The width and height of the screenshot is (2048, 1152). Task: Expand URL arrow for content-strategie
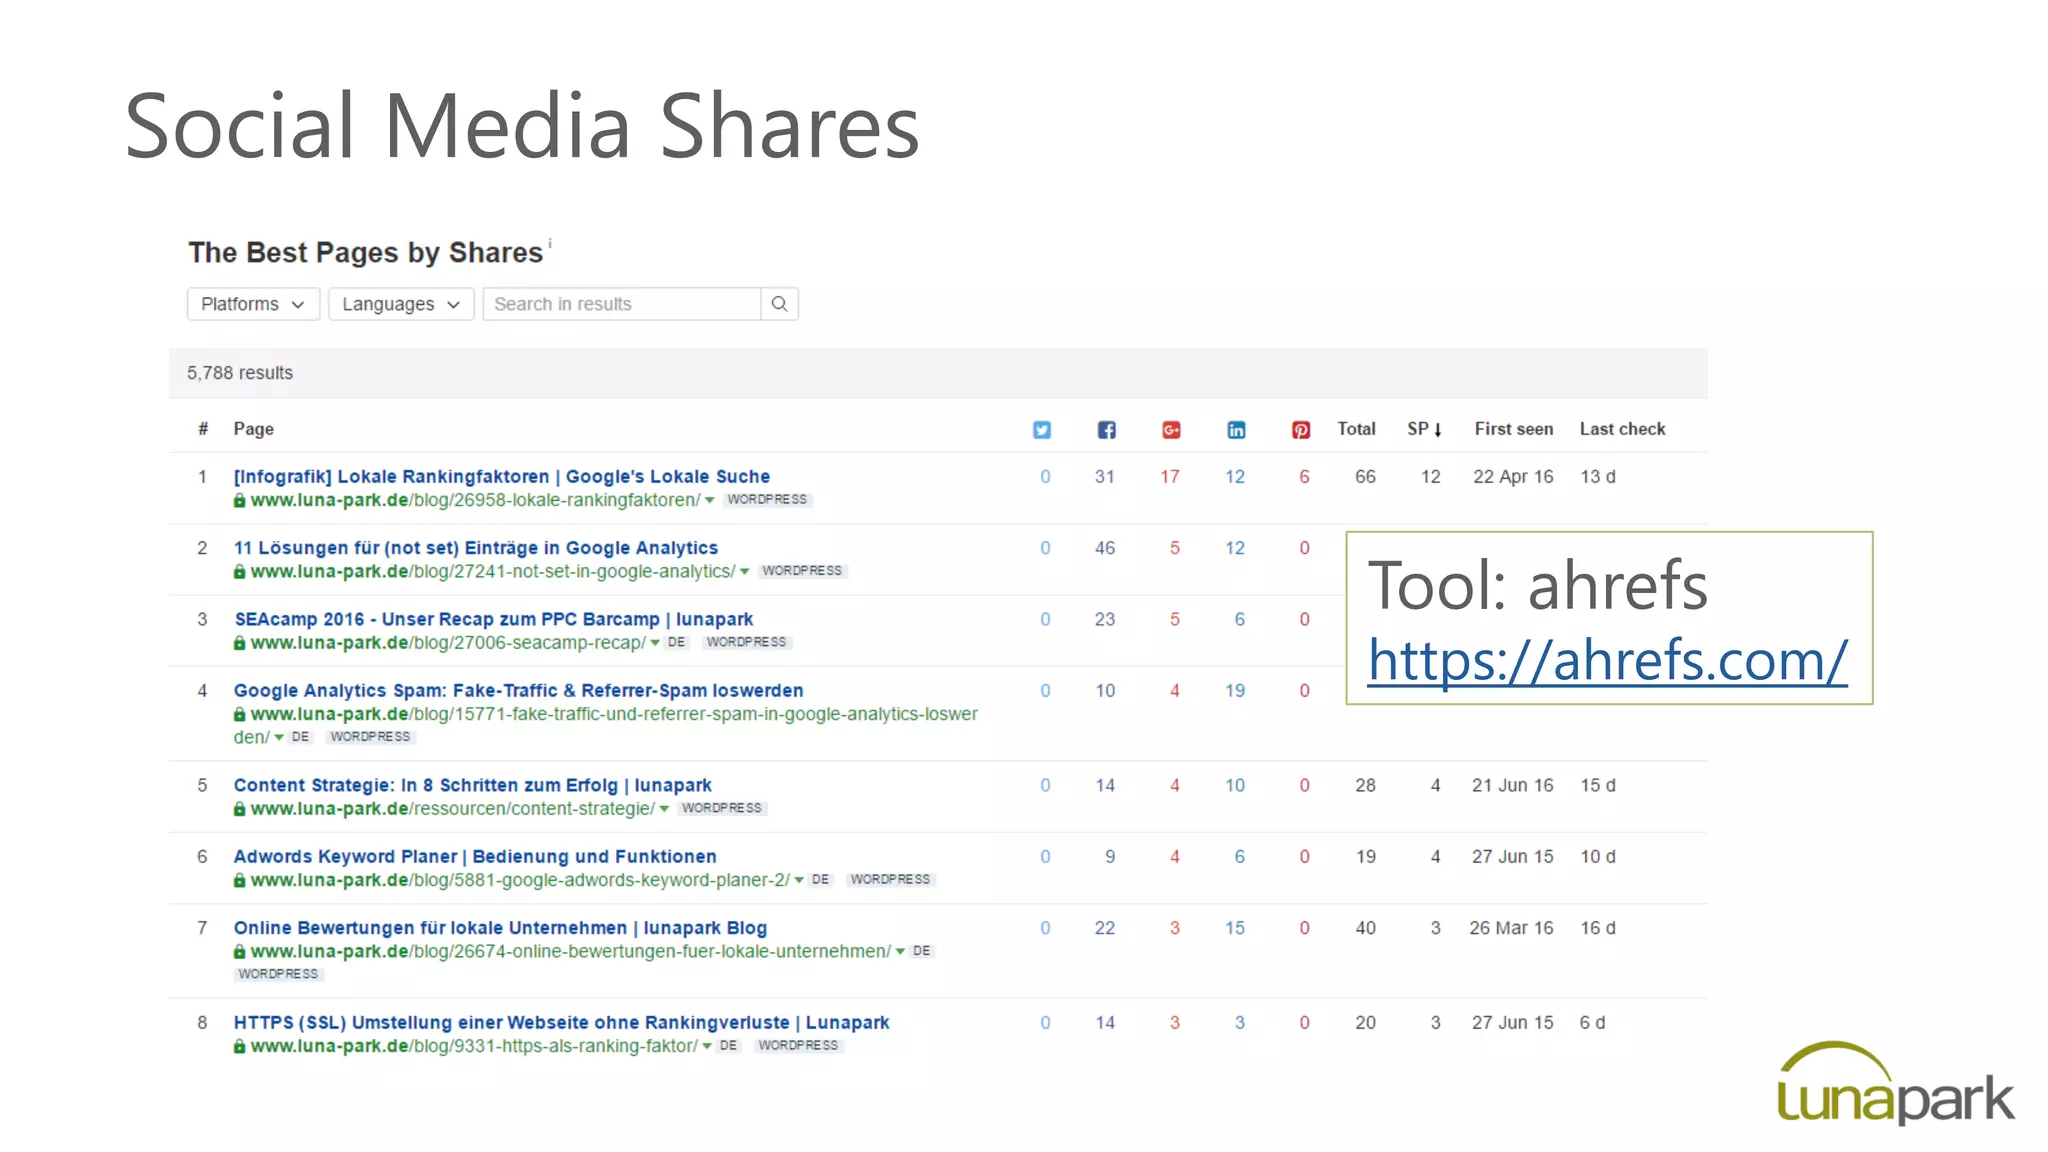tap(664, 809)
